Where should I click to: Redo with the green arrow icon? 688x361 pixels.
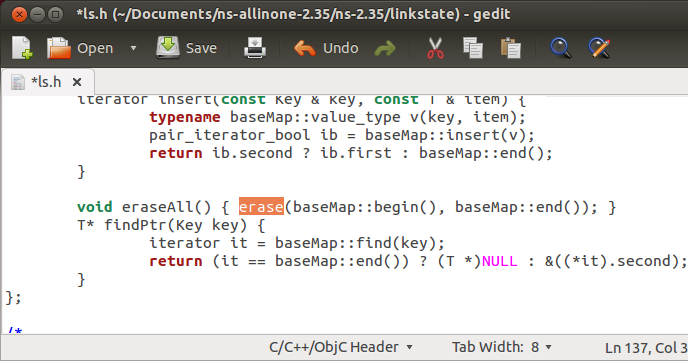coord(385,48)
